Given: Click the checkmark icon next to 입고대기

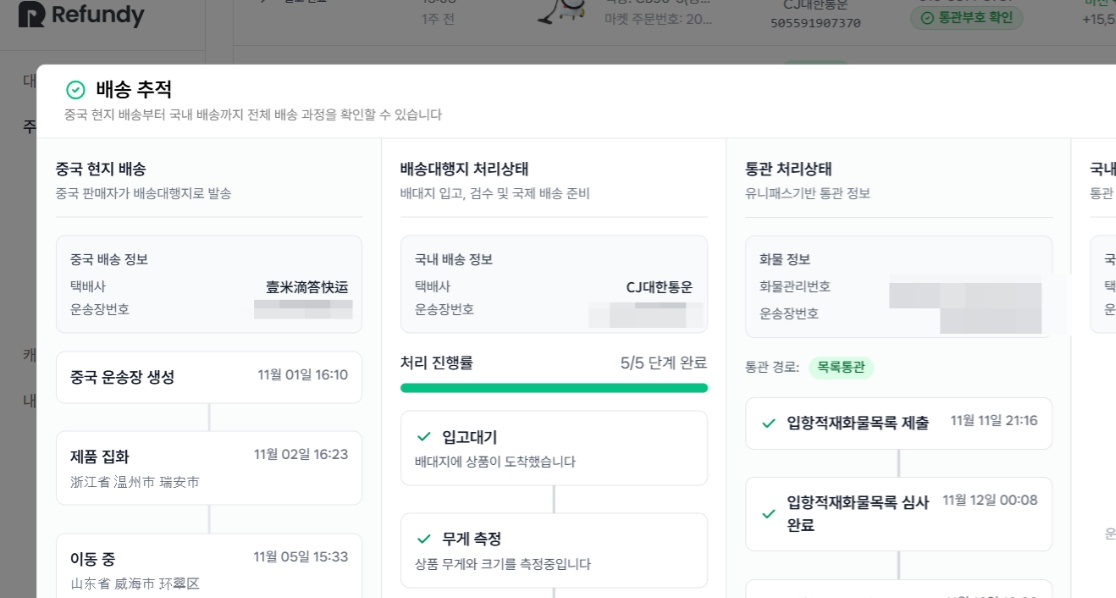Looking at the screenshot, I should (x=424, y=436).
